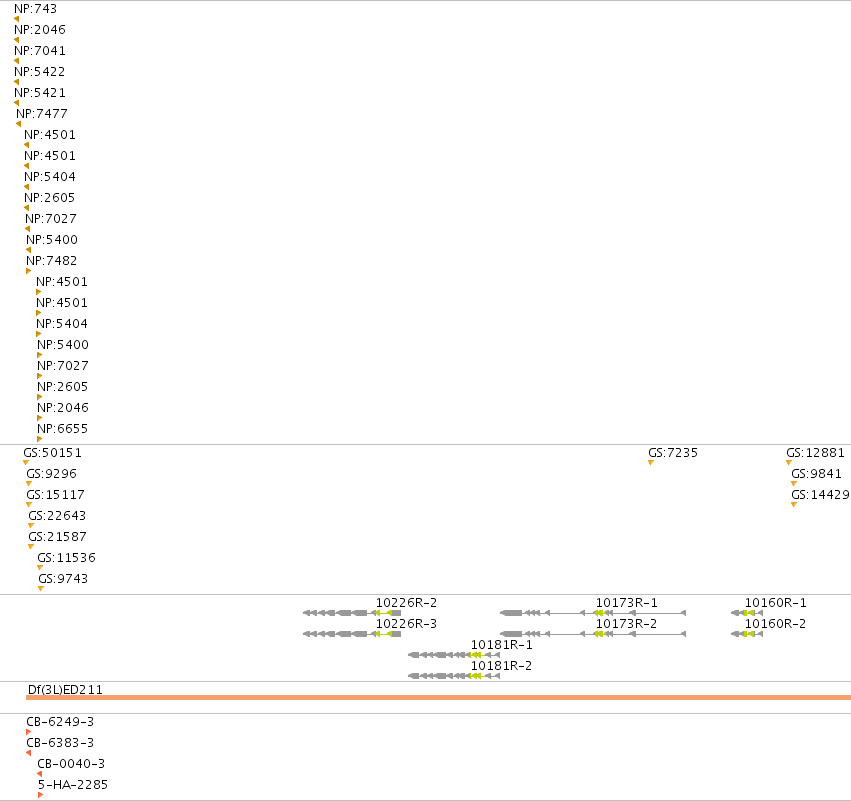The height and width of the screenshot is (801, 851).
Task: Select the NP:7482 insertion label
Action: tap(52, 261)
